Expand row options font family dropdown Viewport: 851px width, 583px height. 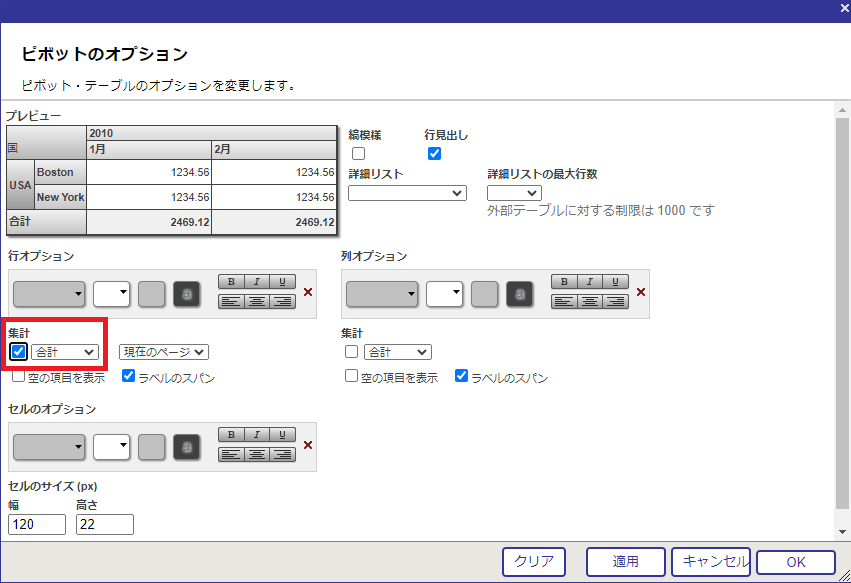[x=49, y=294]
